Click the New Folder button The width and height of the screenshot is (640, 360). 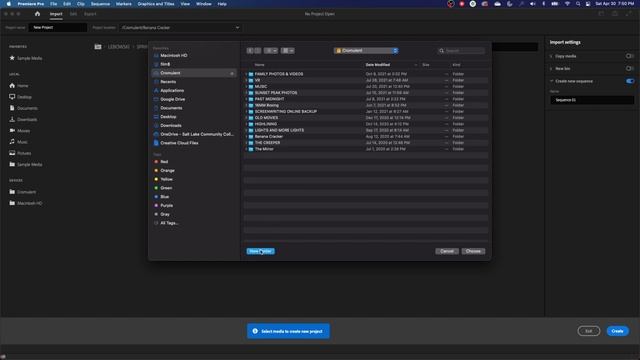(x=260, y=251)
